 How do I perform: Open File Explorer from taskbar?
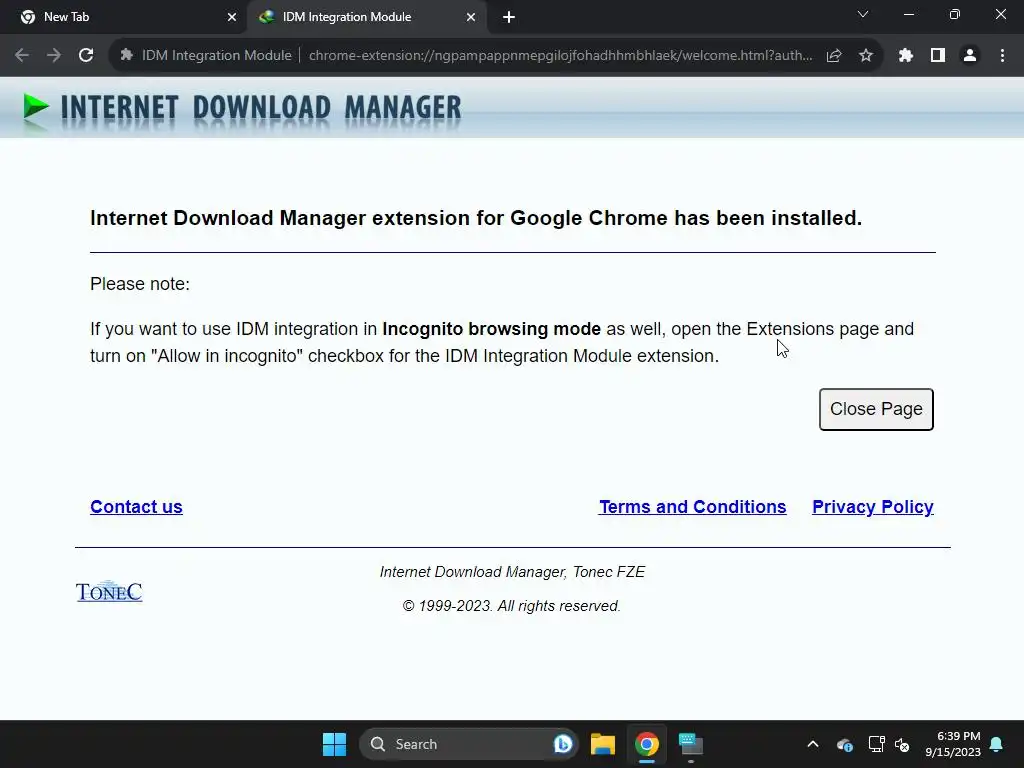pos(603,744)
